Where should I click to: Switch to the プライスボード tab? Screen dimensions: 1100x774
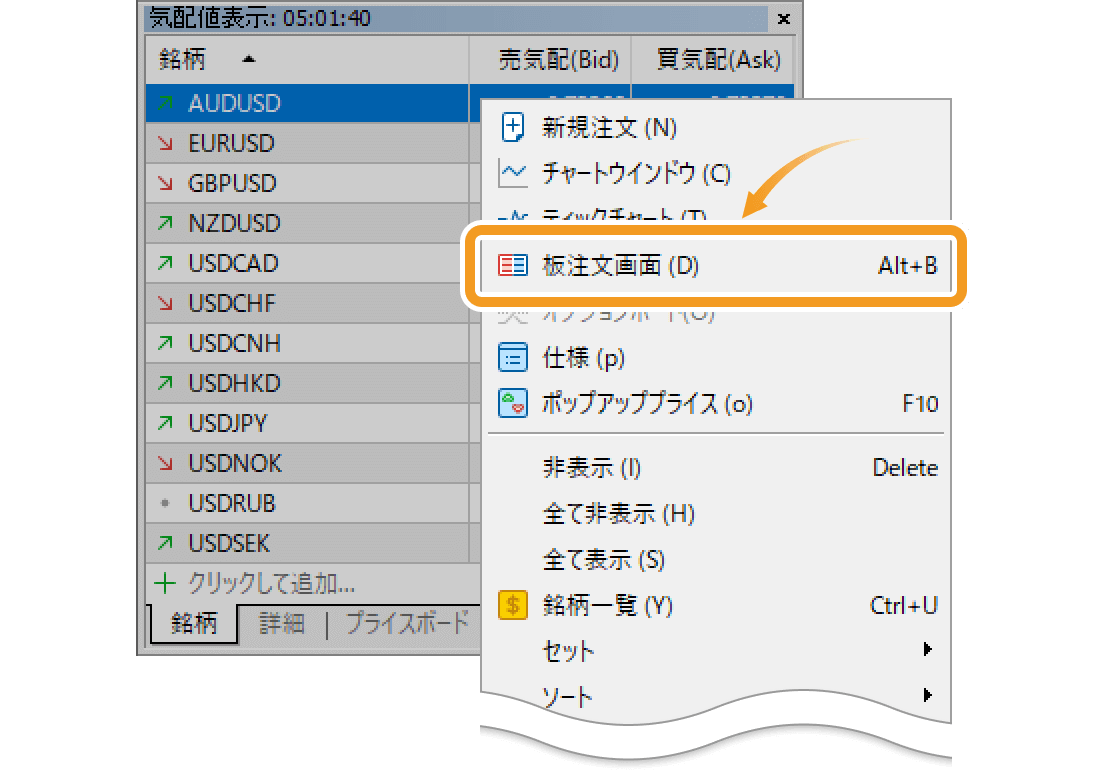tap(406, 623)
